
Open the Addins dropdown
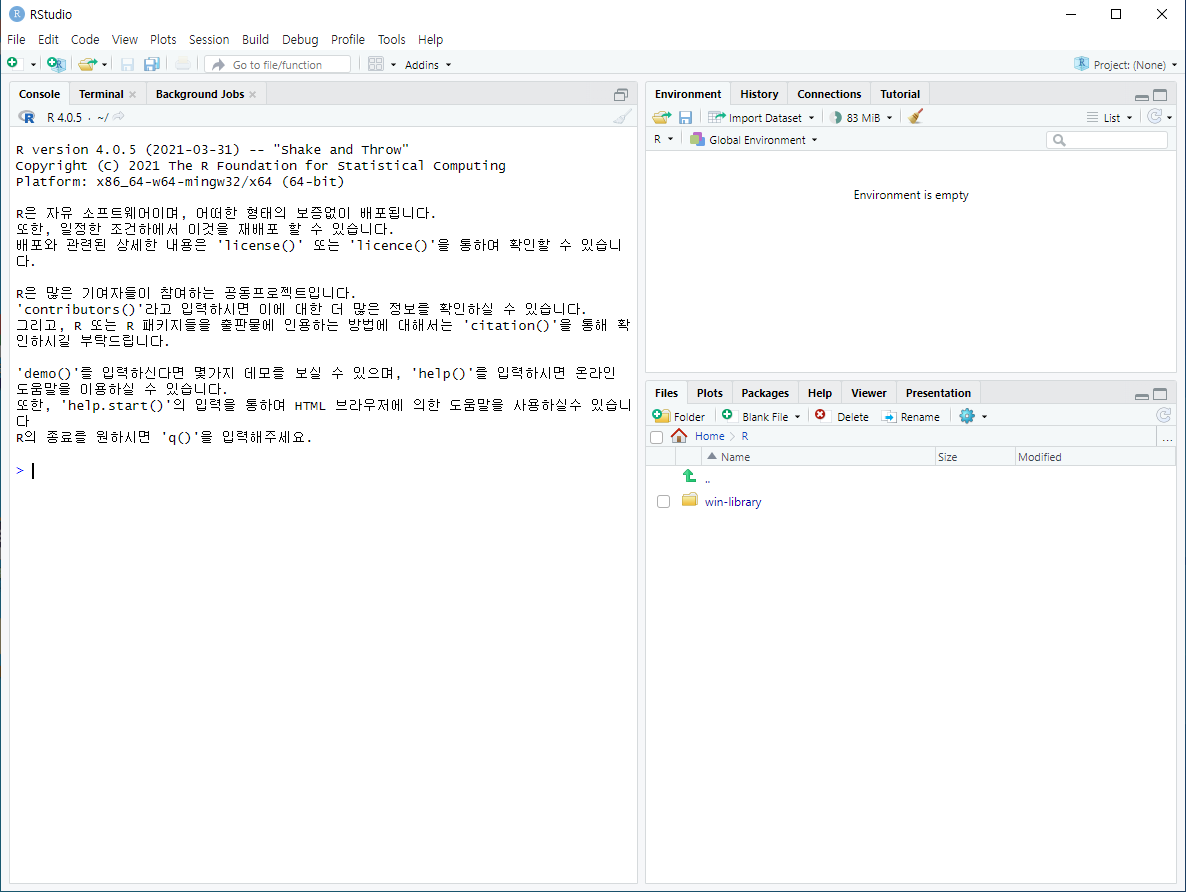point(428,65)
